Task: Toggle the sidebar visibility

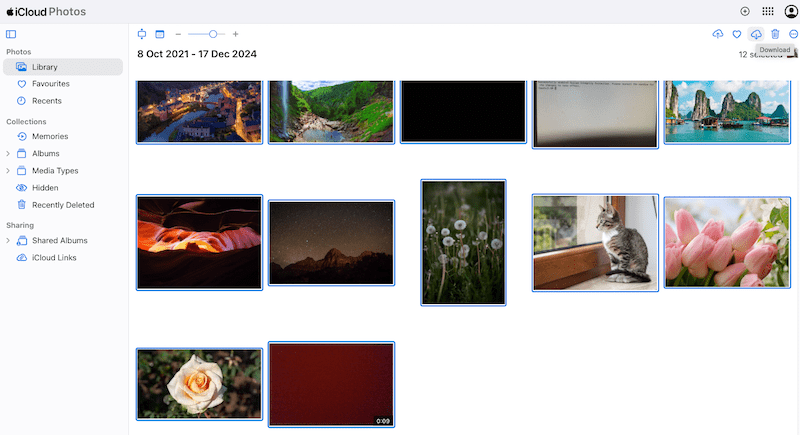Action: pyautogui.click(x=11, y=34)
